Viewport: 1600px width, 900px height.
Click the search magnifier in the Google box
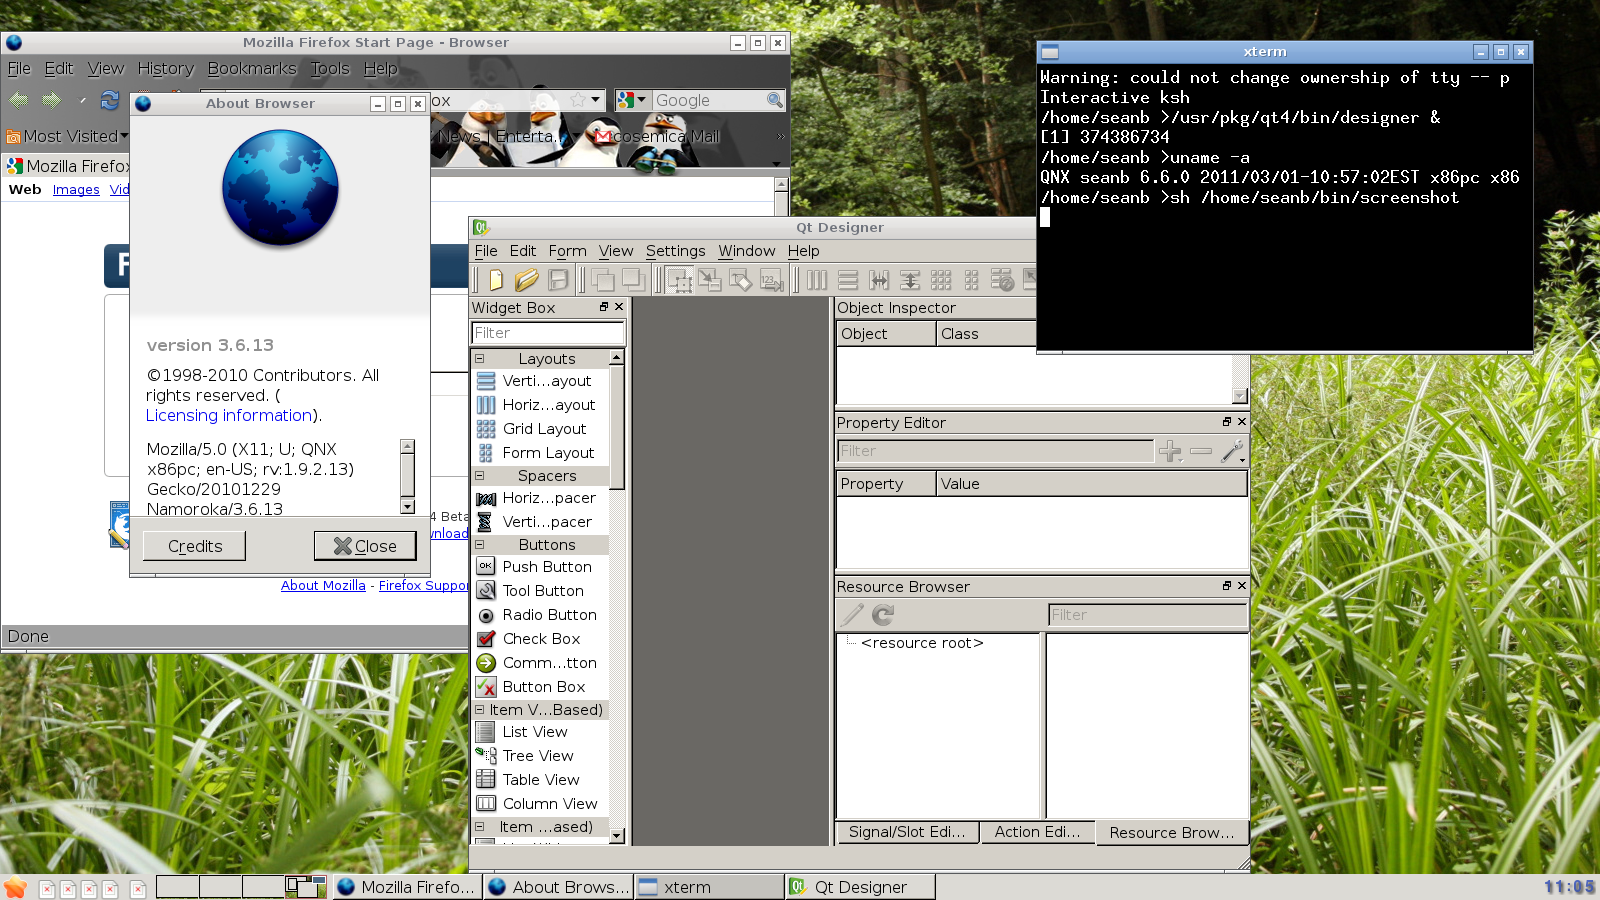coord(774,100)
